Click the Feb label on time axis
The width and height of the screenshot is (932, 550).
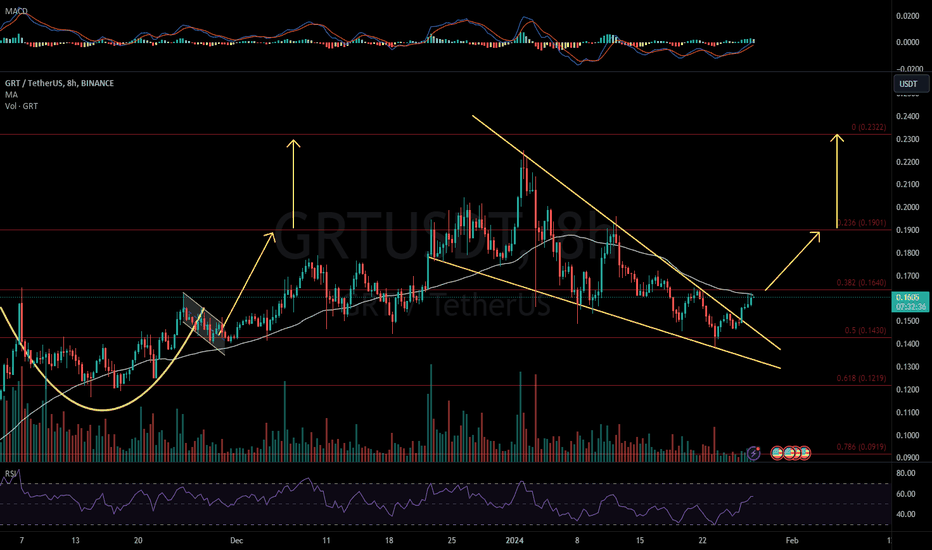tap(792, 540)
